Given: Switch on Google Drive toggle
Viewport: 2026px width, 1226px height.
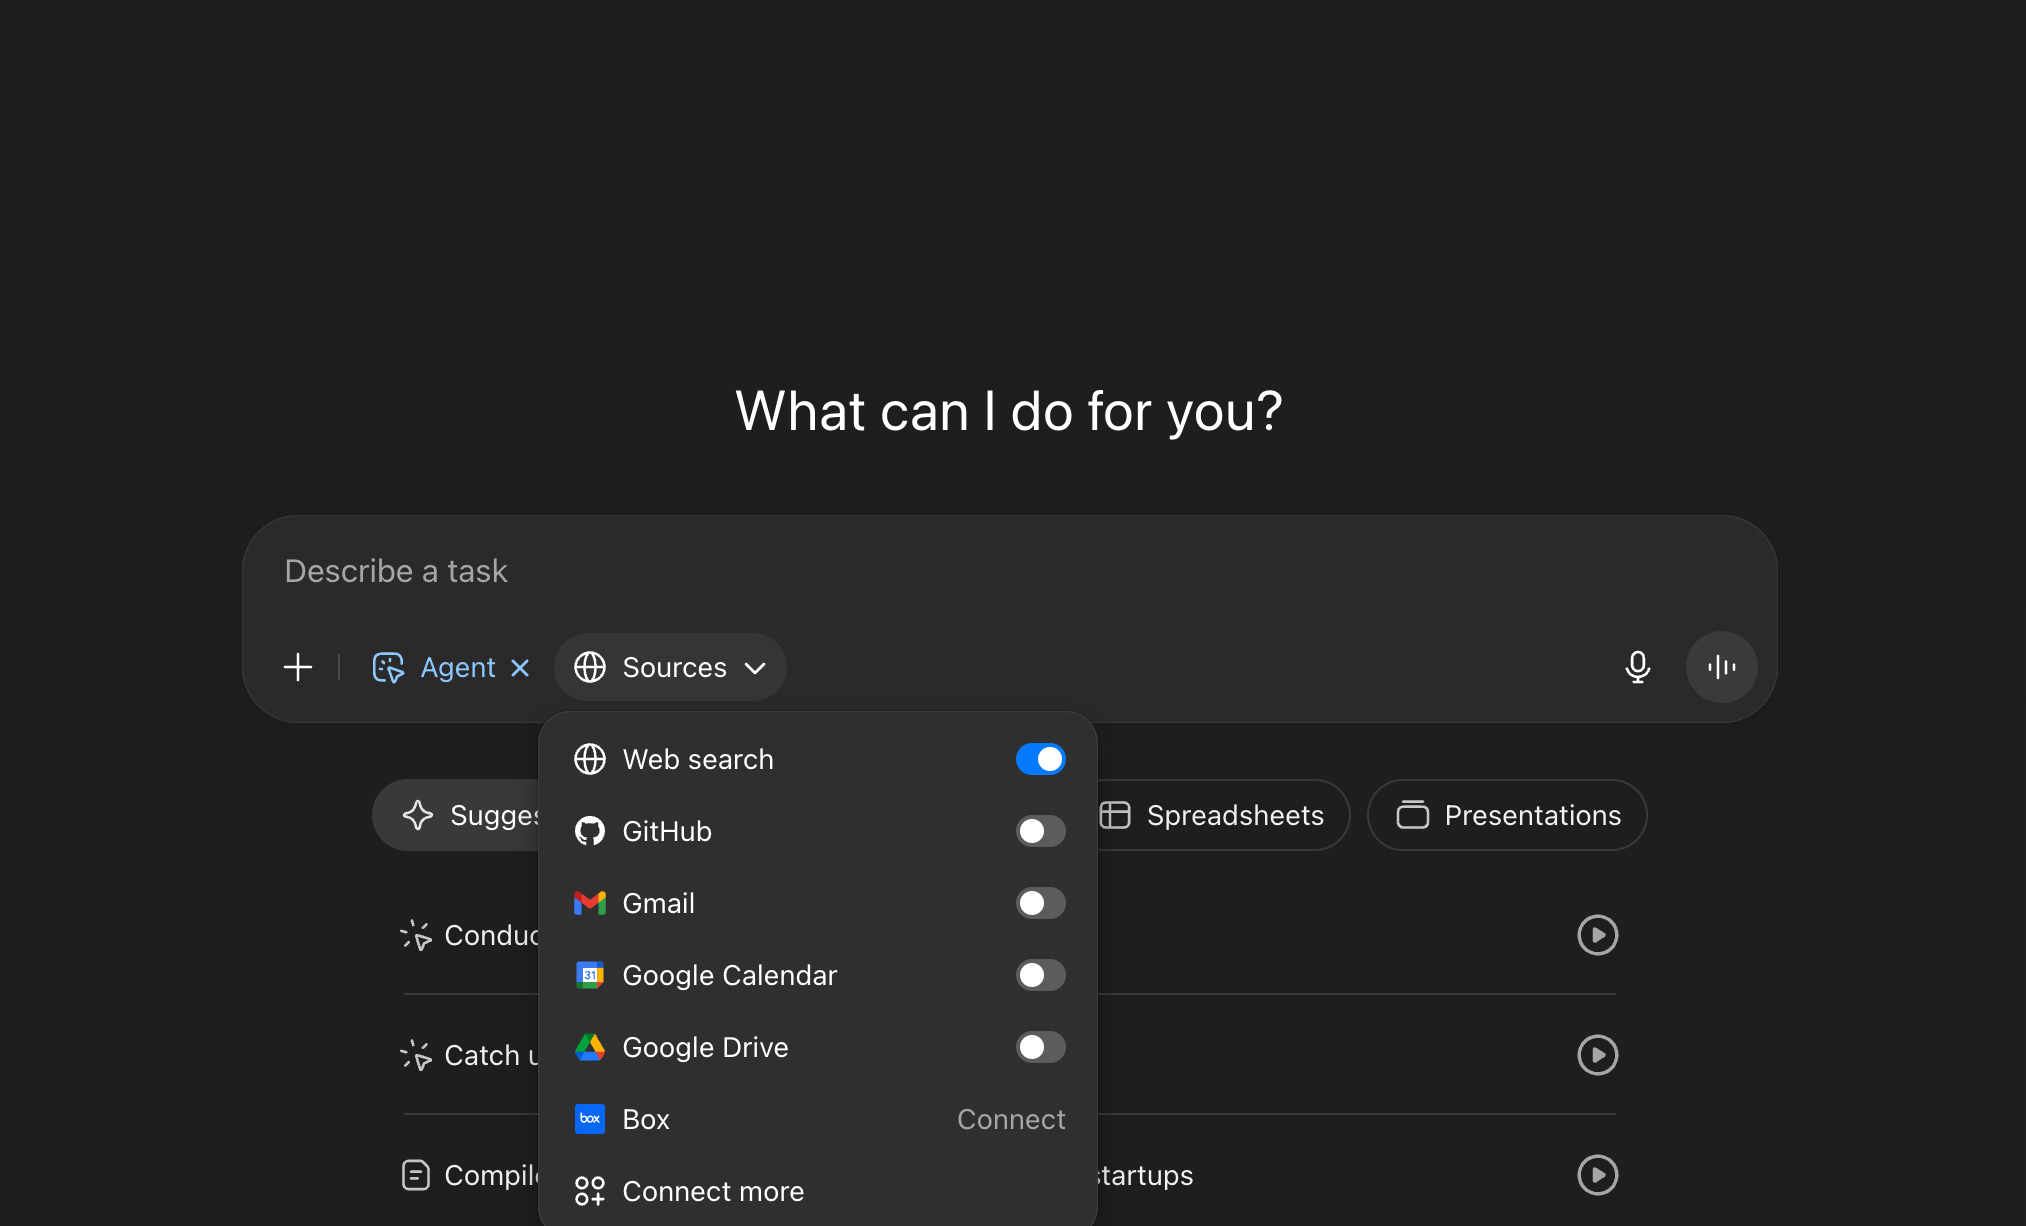Looking at the screenshot, I should 1040,1047.
